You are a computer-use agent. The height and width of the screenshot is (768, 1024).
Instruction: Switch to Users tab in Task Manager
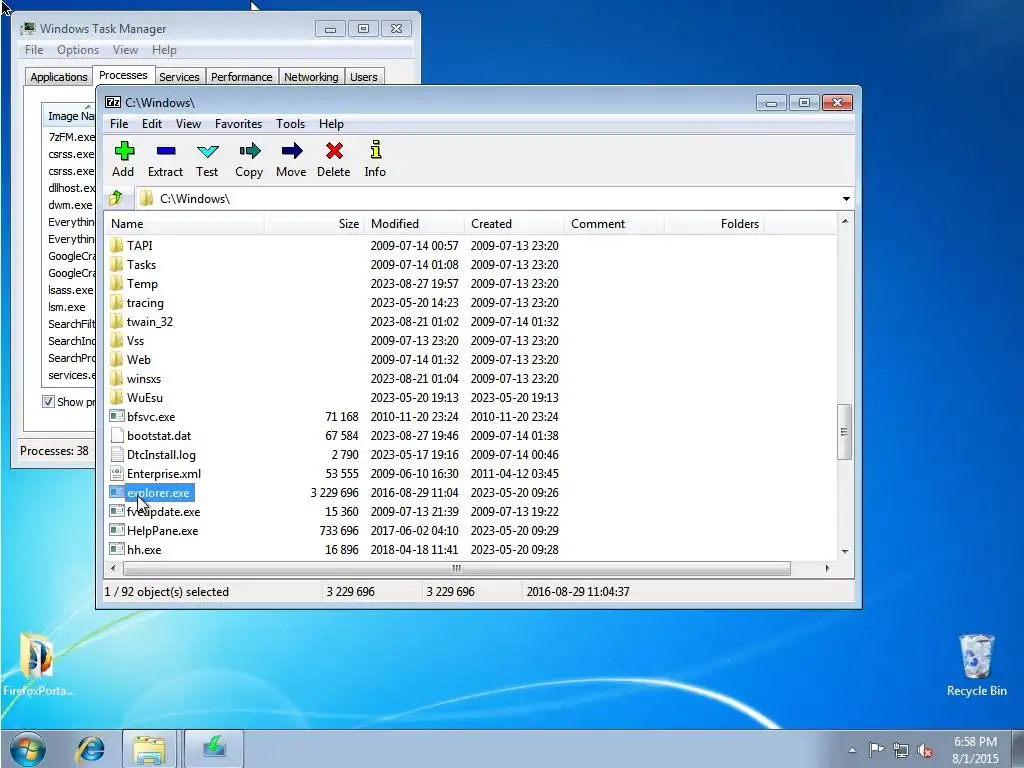(x=364, y=77)
